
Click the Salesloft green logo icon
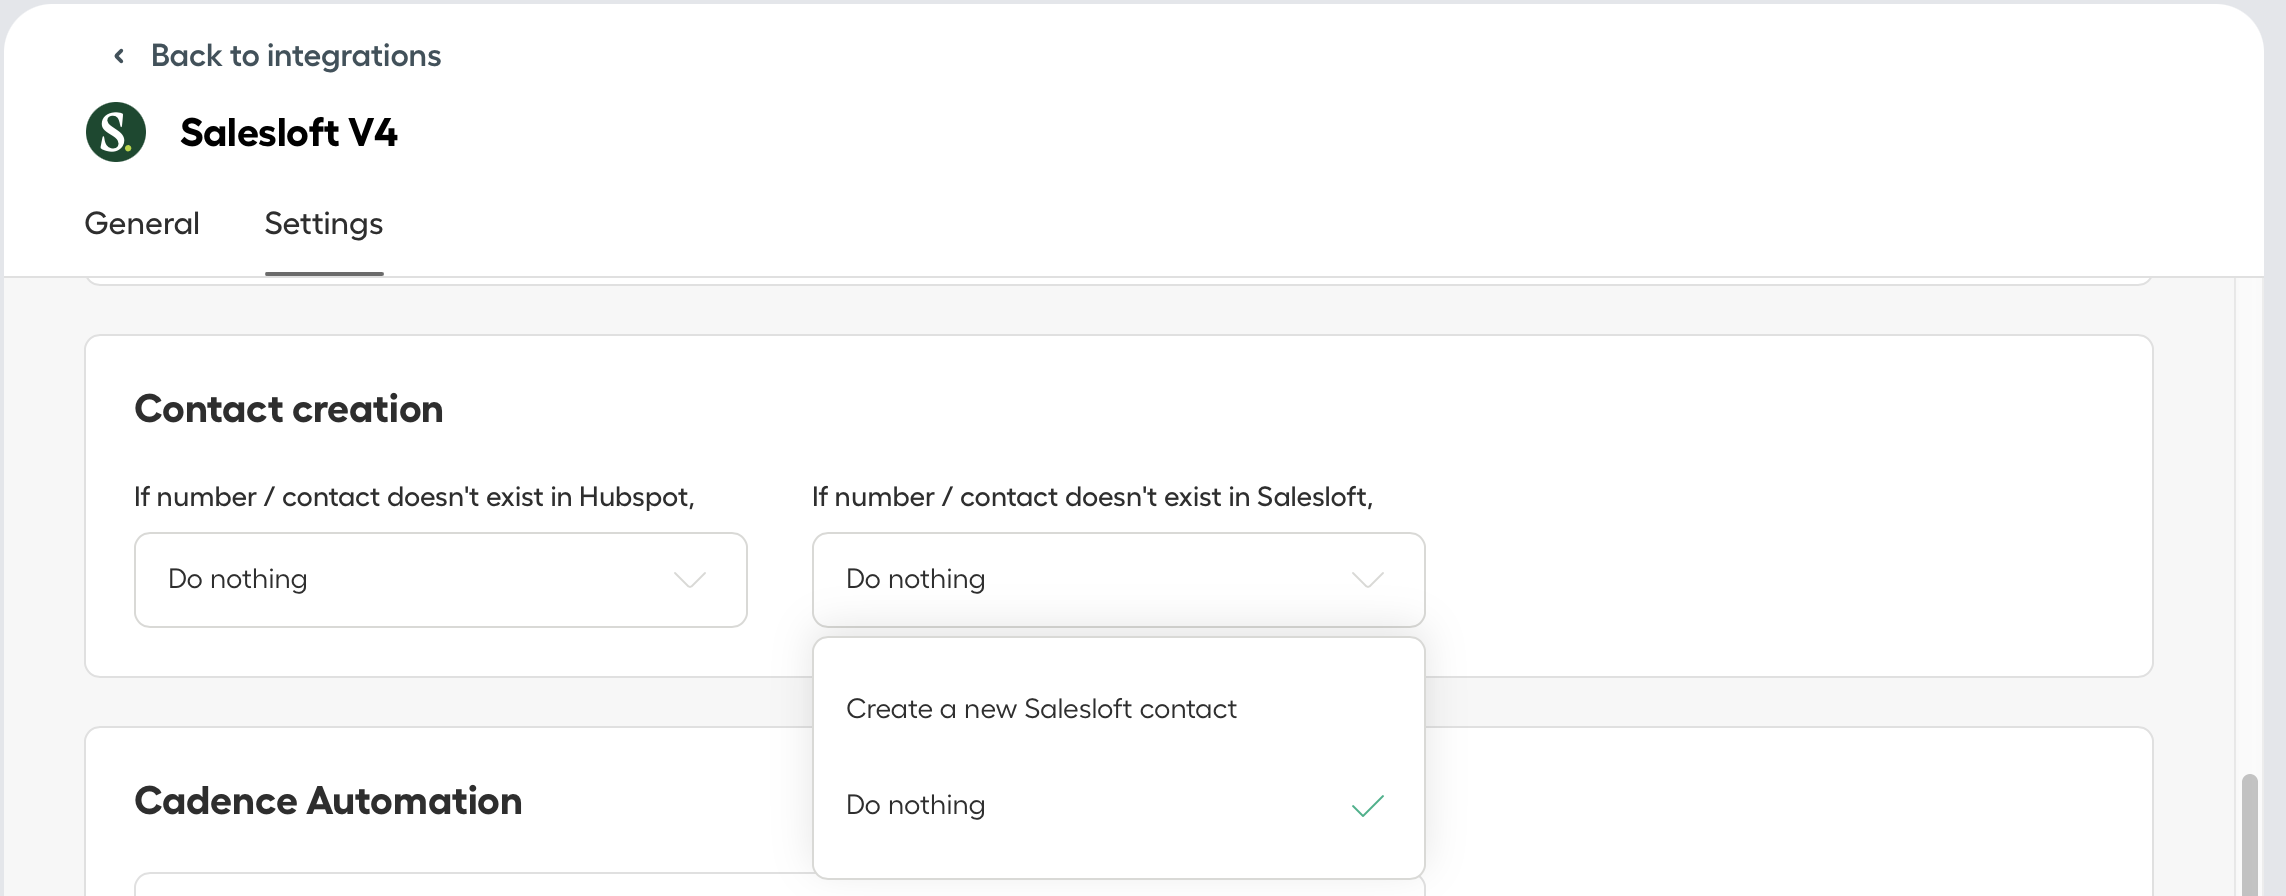[116, 132]
